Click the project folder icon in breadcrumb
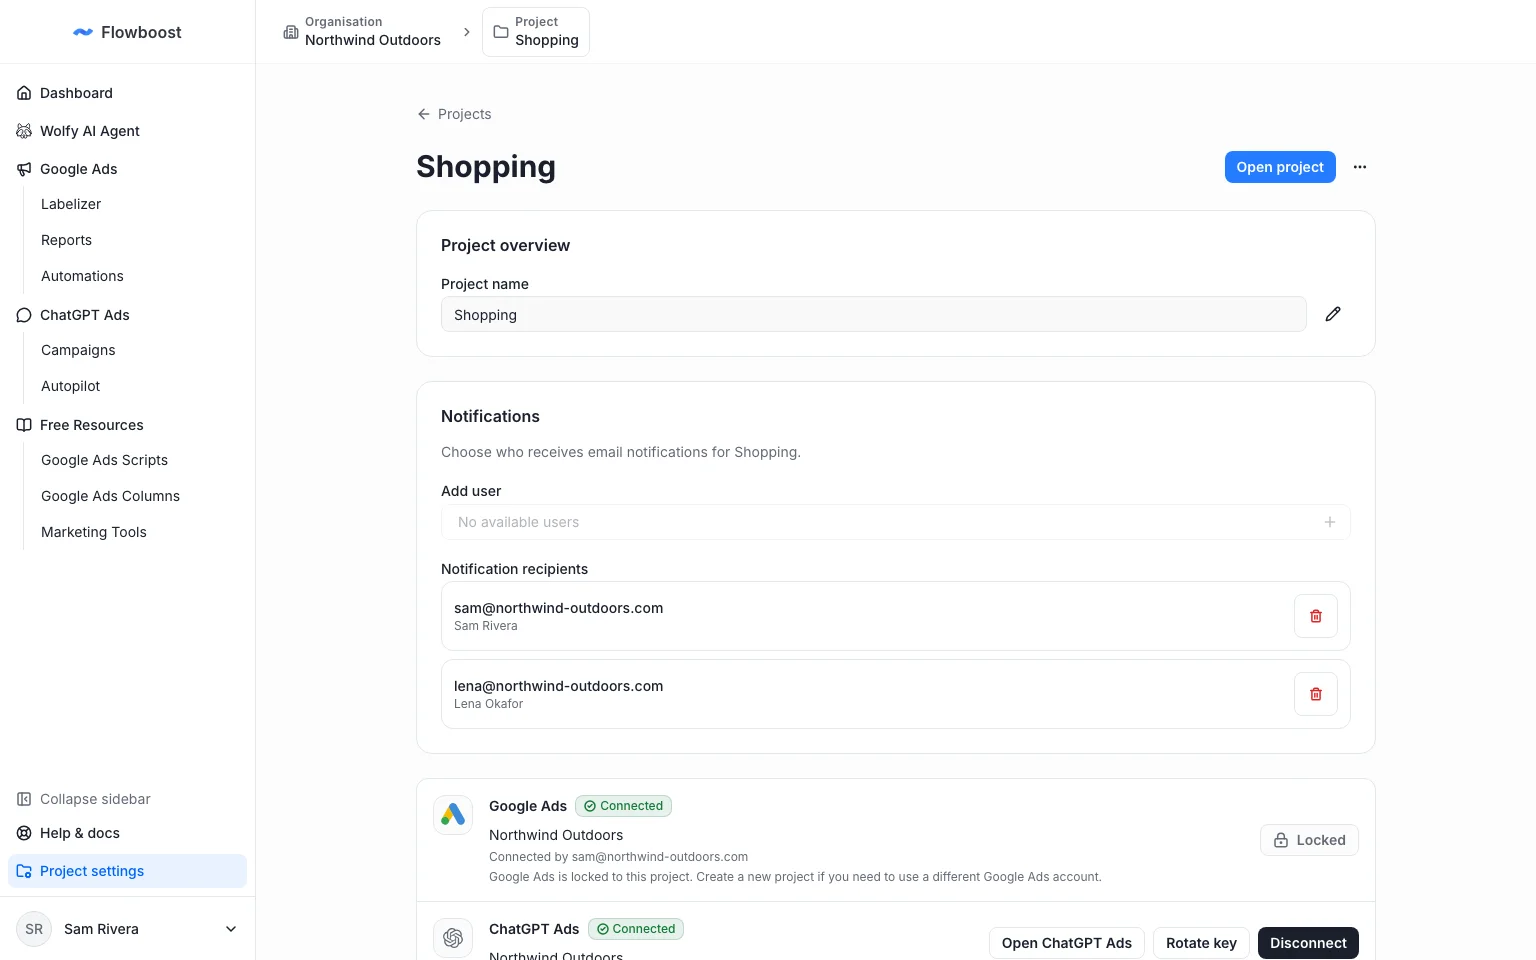This screenshot has width=1536, height=960. [501, 32]
